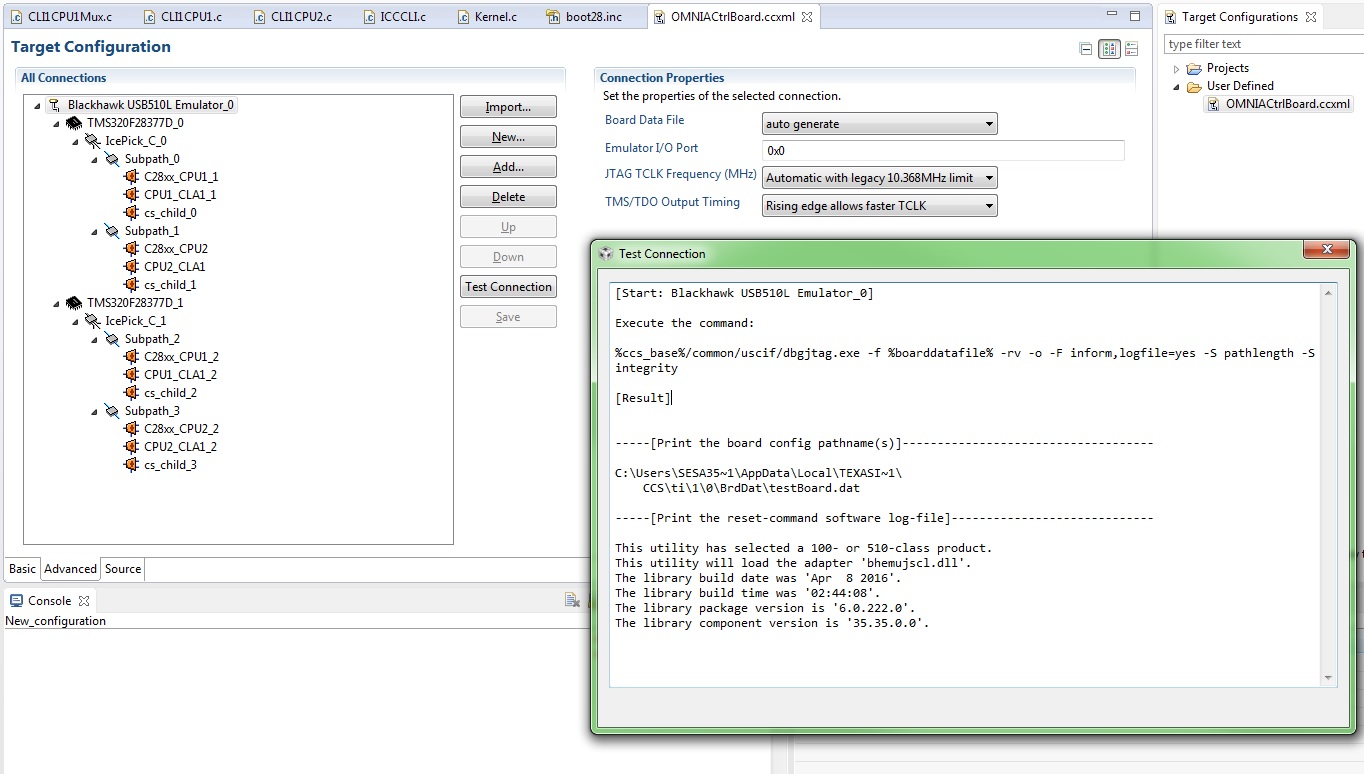The image size is (1364, 774).
Task: Click the C28xx_CPU2_2 core icon
Action: (x=131, y=429)
